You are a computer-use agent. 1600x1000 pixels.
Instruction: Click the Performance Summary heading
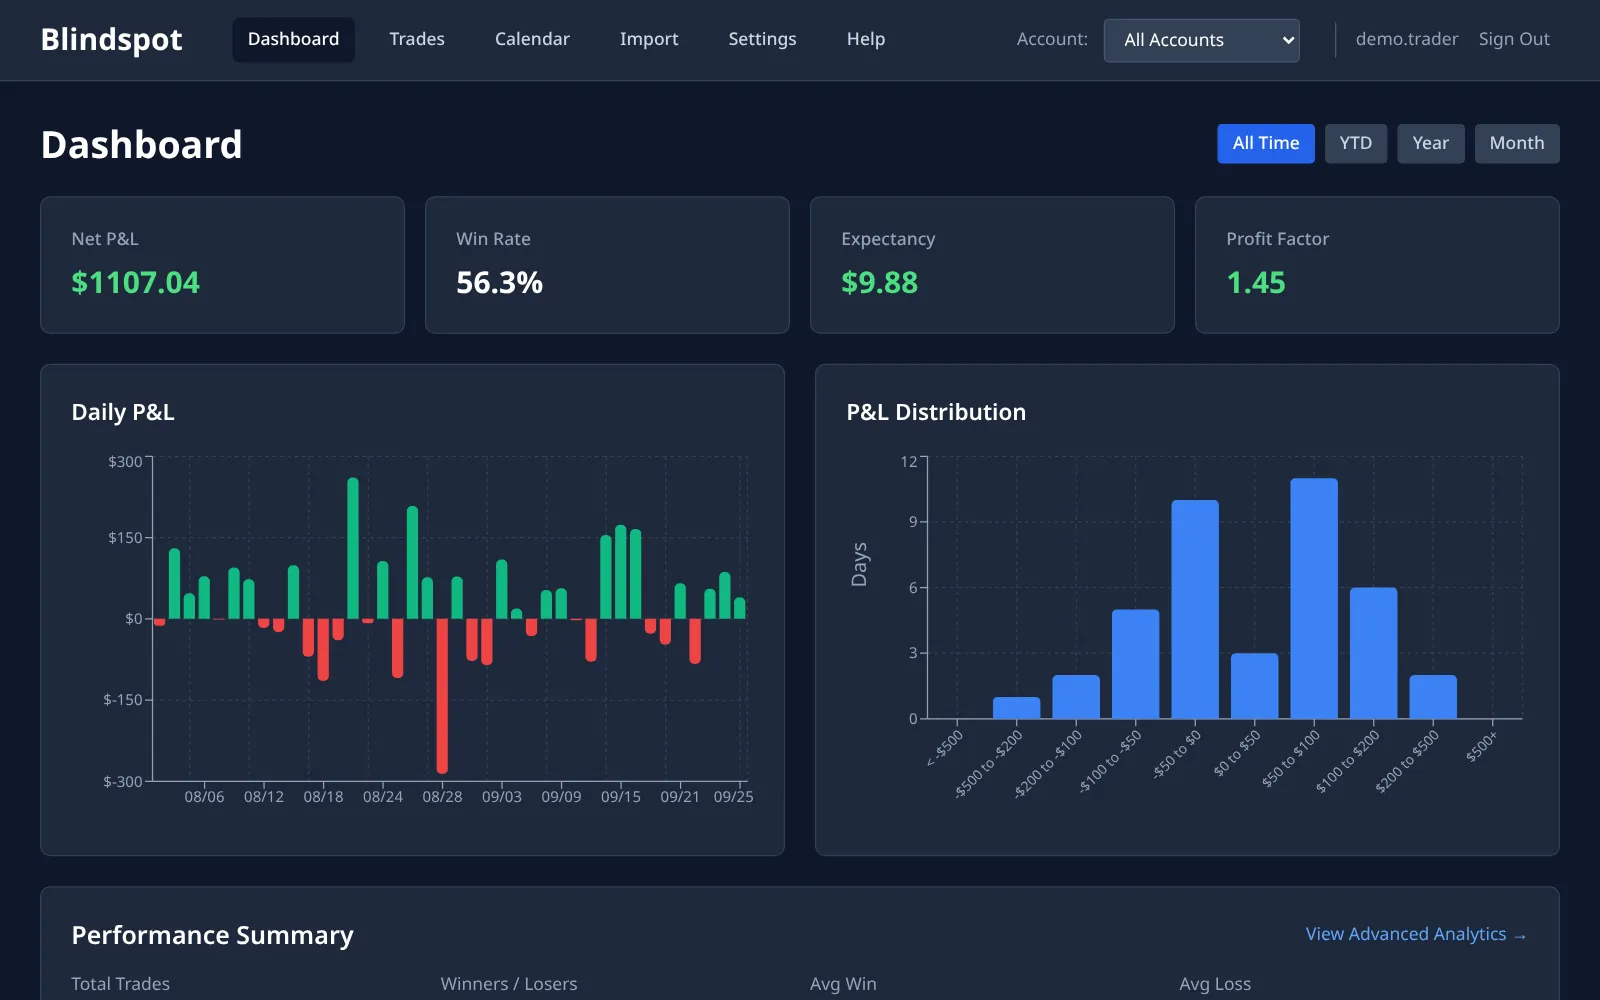[x=212, y=935]
